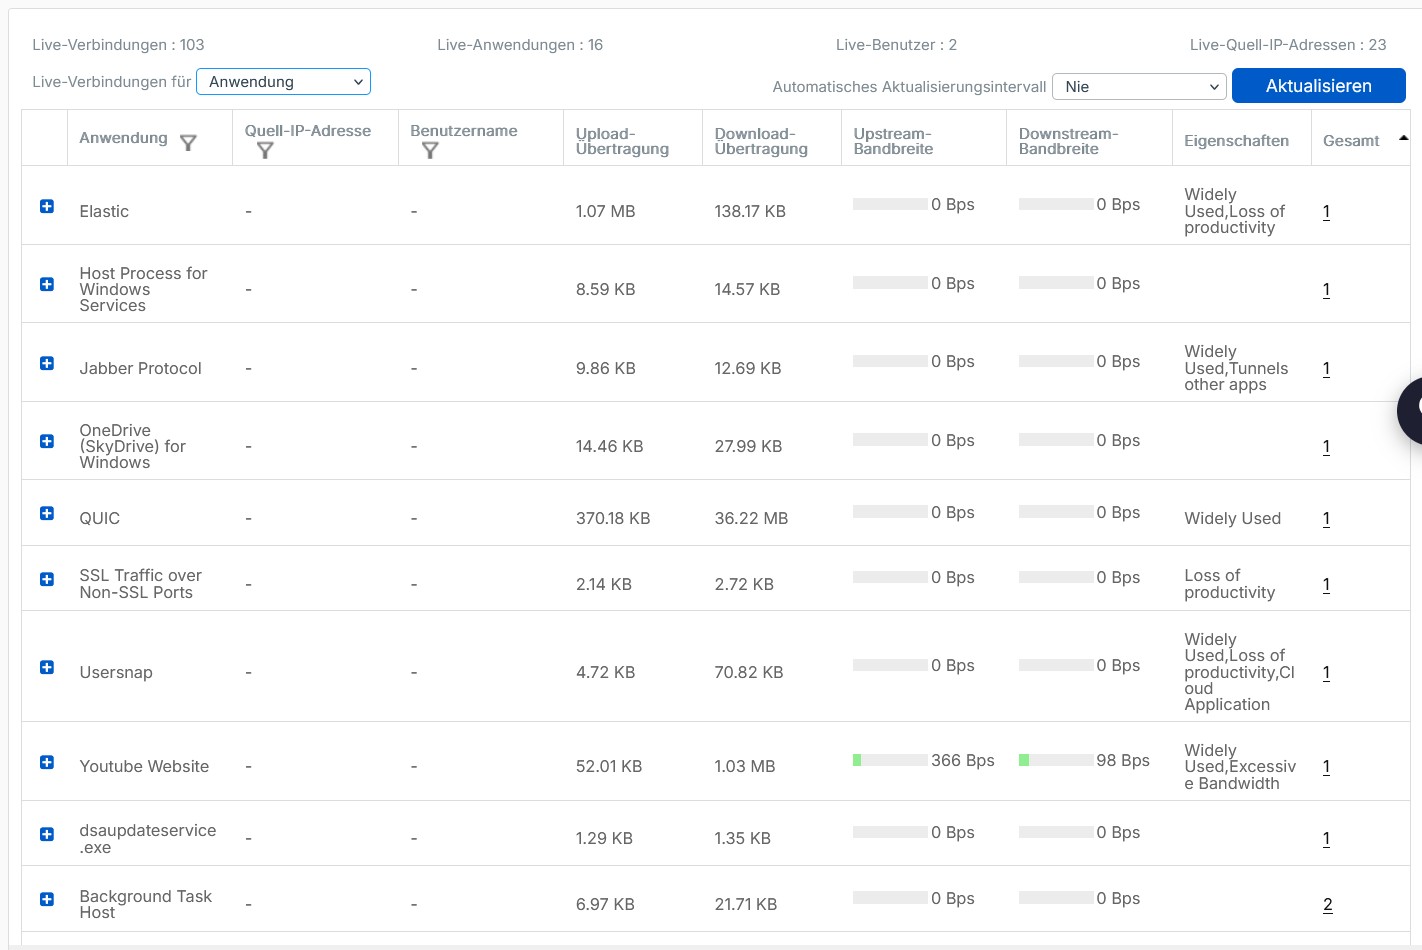Image resolution: width=1422 pixels, height=950 pixels.
Task: Click plus icon for dsaupdateservice.exe
Action: 47,834
